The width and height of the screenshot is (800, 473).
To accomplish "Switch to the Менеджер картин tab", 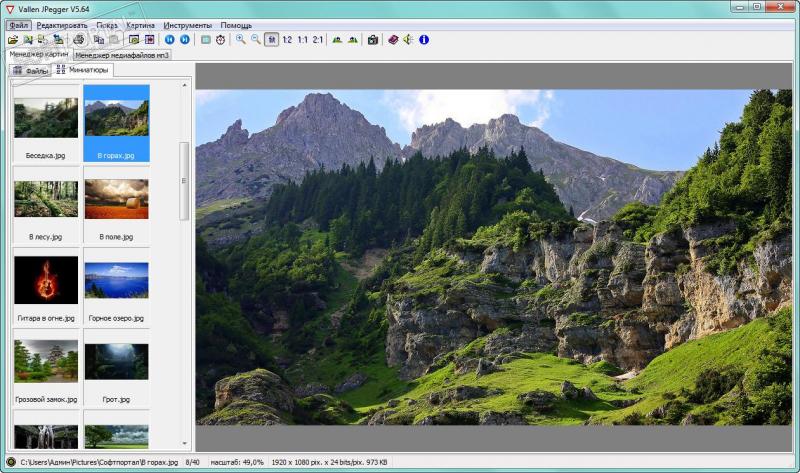I will click(39, 54).
